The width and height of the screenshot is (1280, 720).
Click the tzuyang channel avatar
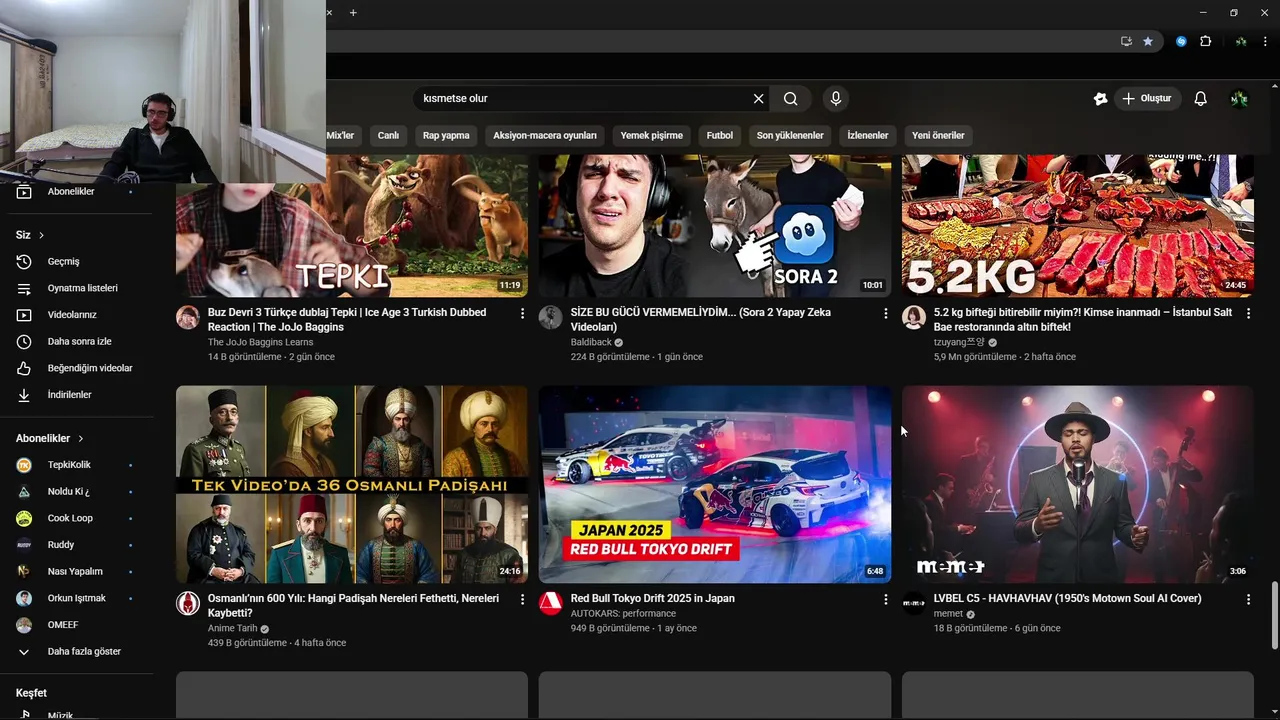[x=914, y=317]
